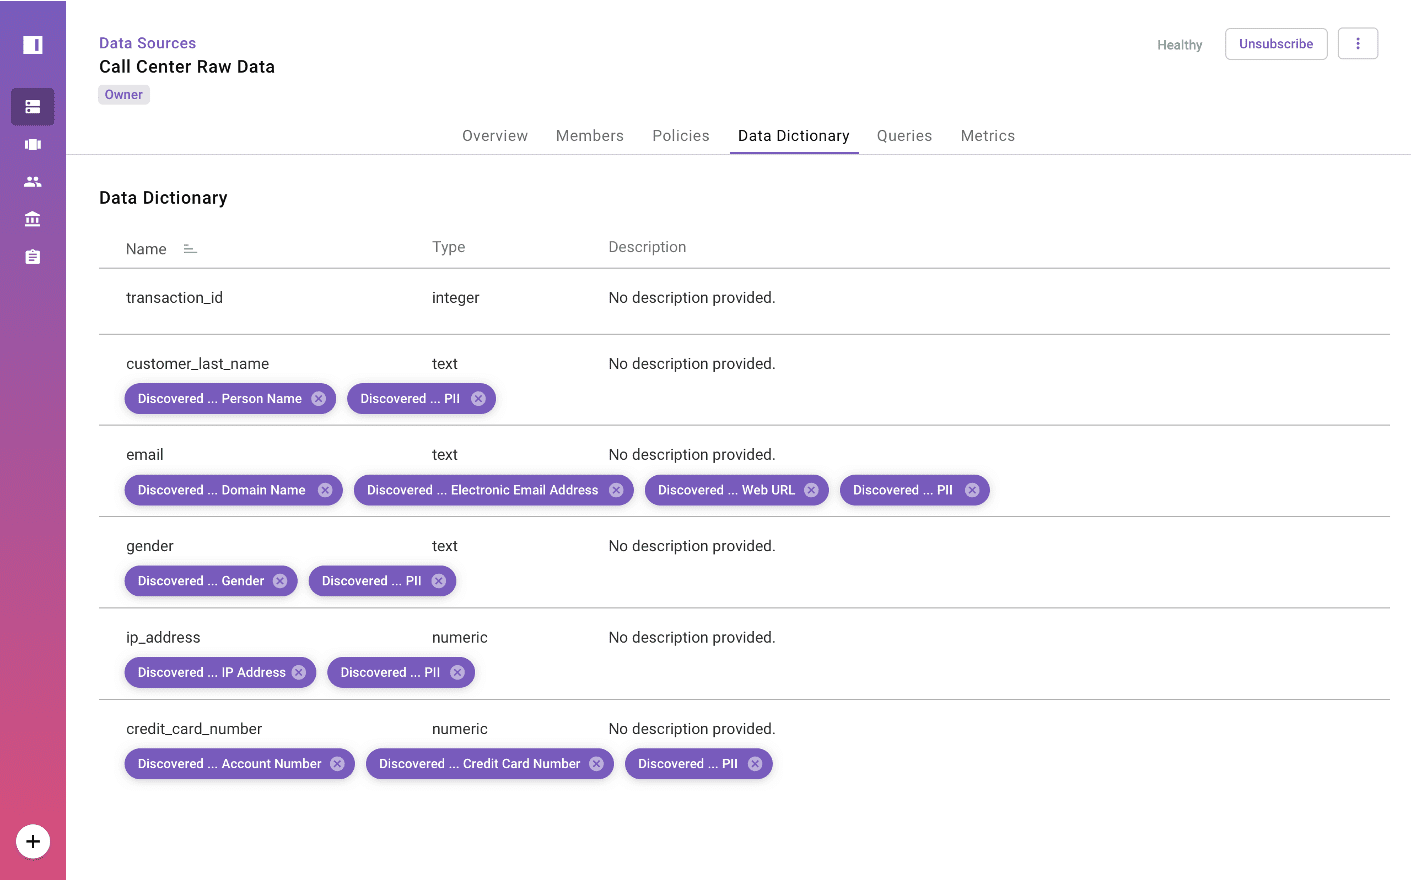The width and height of the screenshot is (1412, 880).
Task: Remove the Discovered Web URL tag
Action: click(811, 490)
